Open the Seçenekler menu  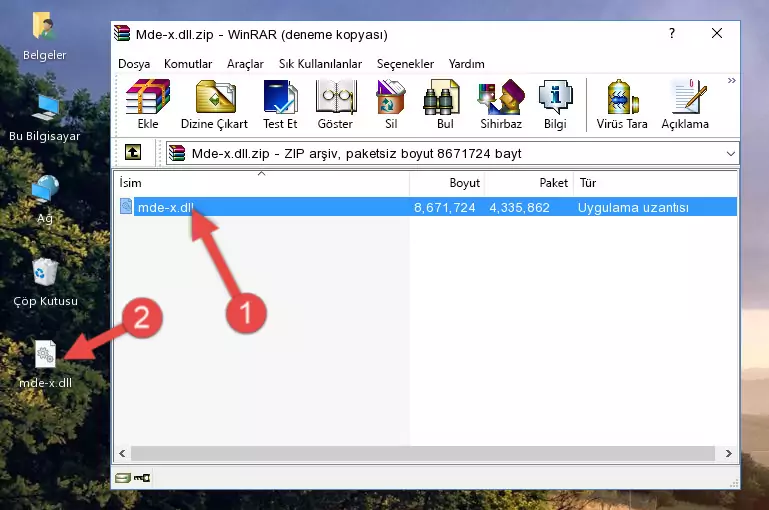coord(405,64)
